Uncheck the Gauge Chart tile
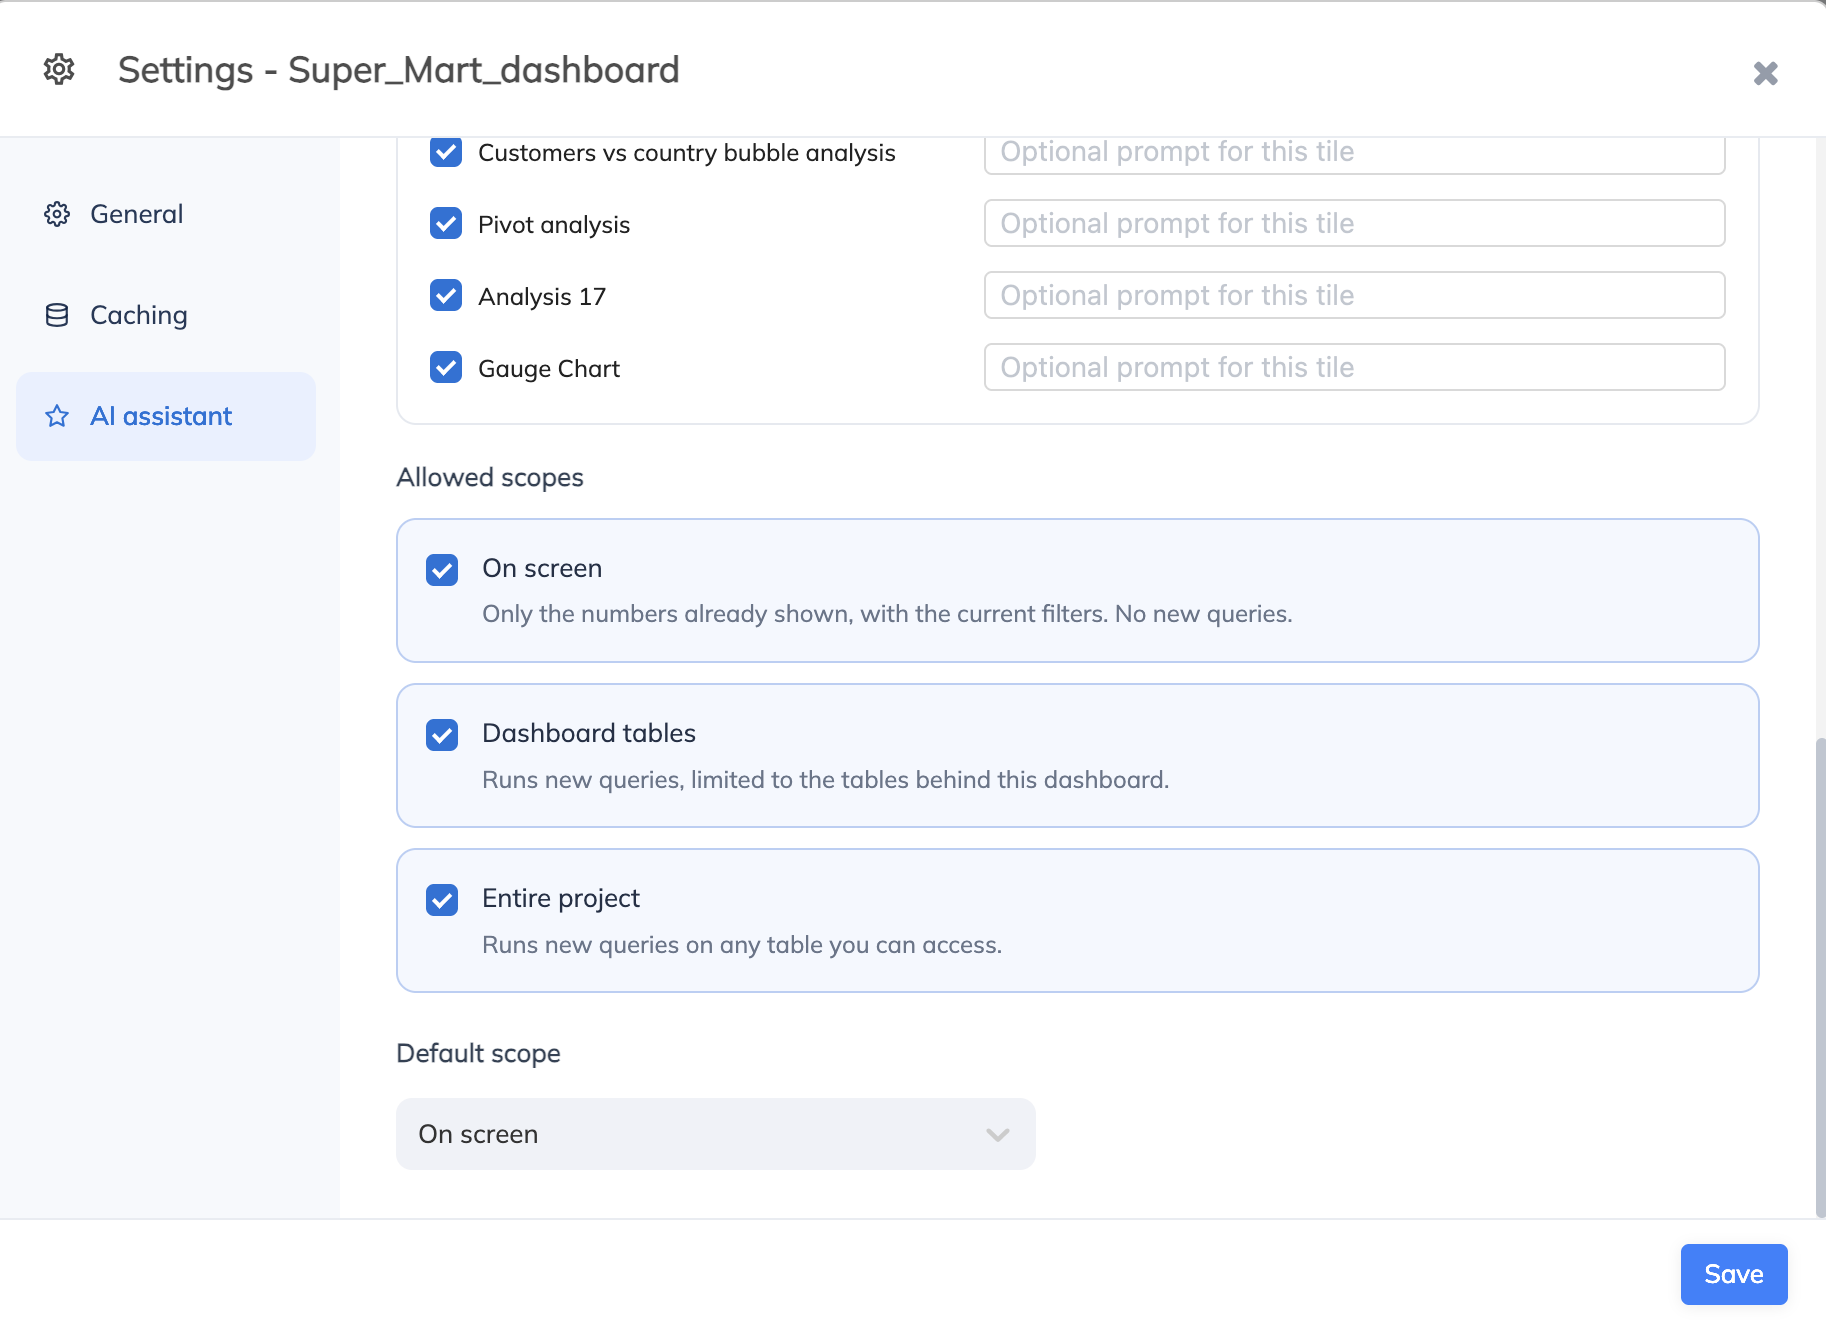The height and width of the screenshot is (1322, 1826). coord(446,367)
